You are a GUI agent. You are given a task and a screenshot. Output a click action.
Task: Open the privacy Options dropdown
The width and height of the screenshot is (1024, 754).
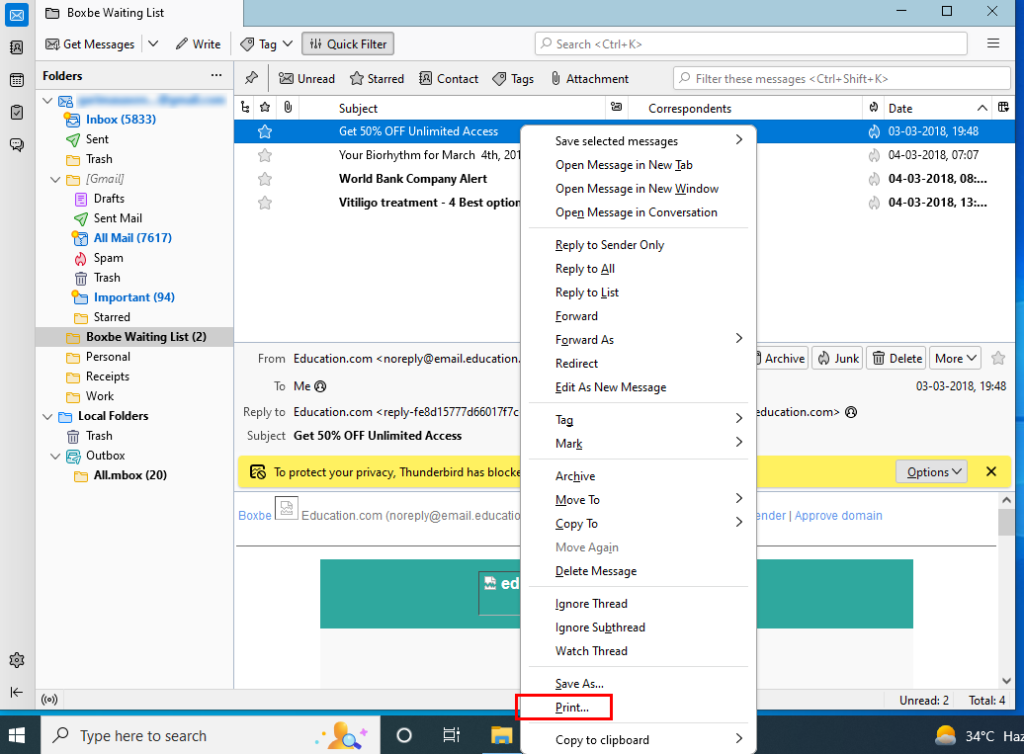pyautogui.click(x=933, y=472)
